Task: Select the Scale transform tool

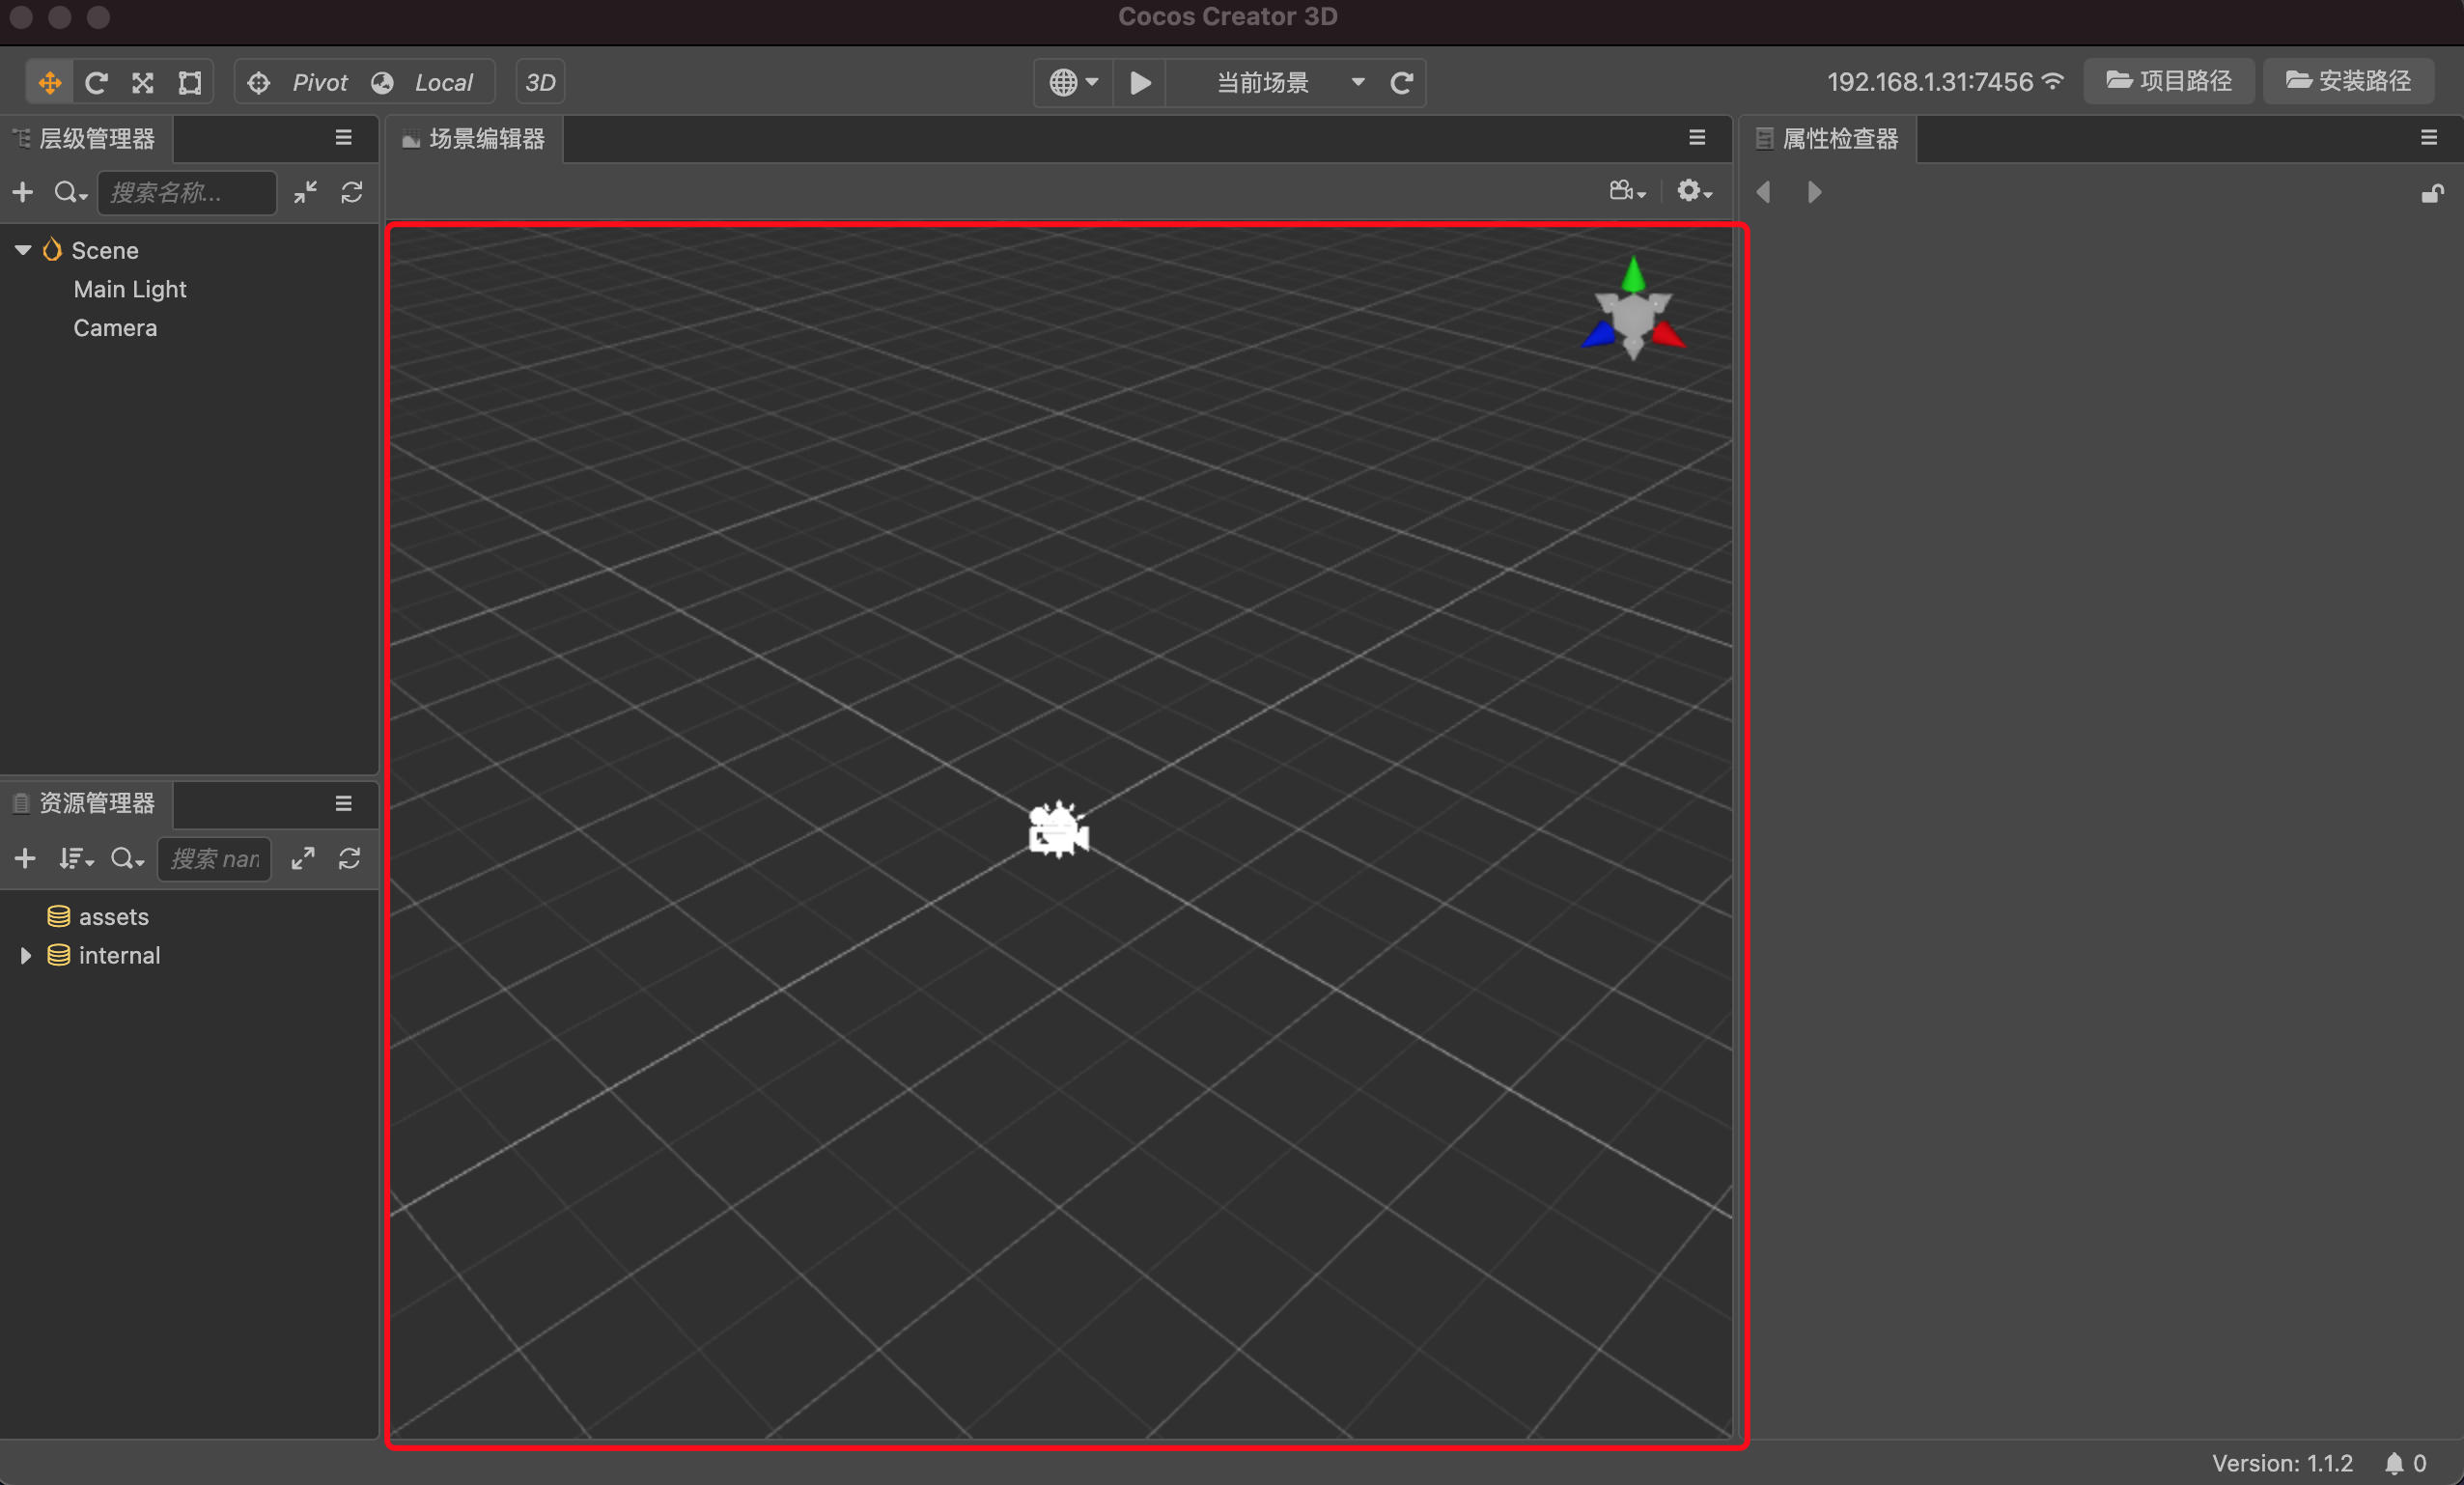Action: coord(143,82)
